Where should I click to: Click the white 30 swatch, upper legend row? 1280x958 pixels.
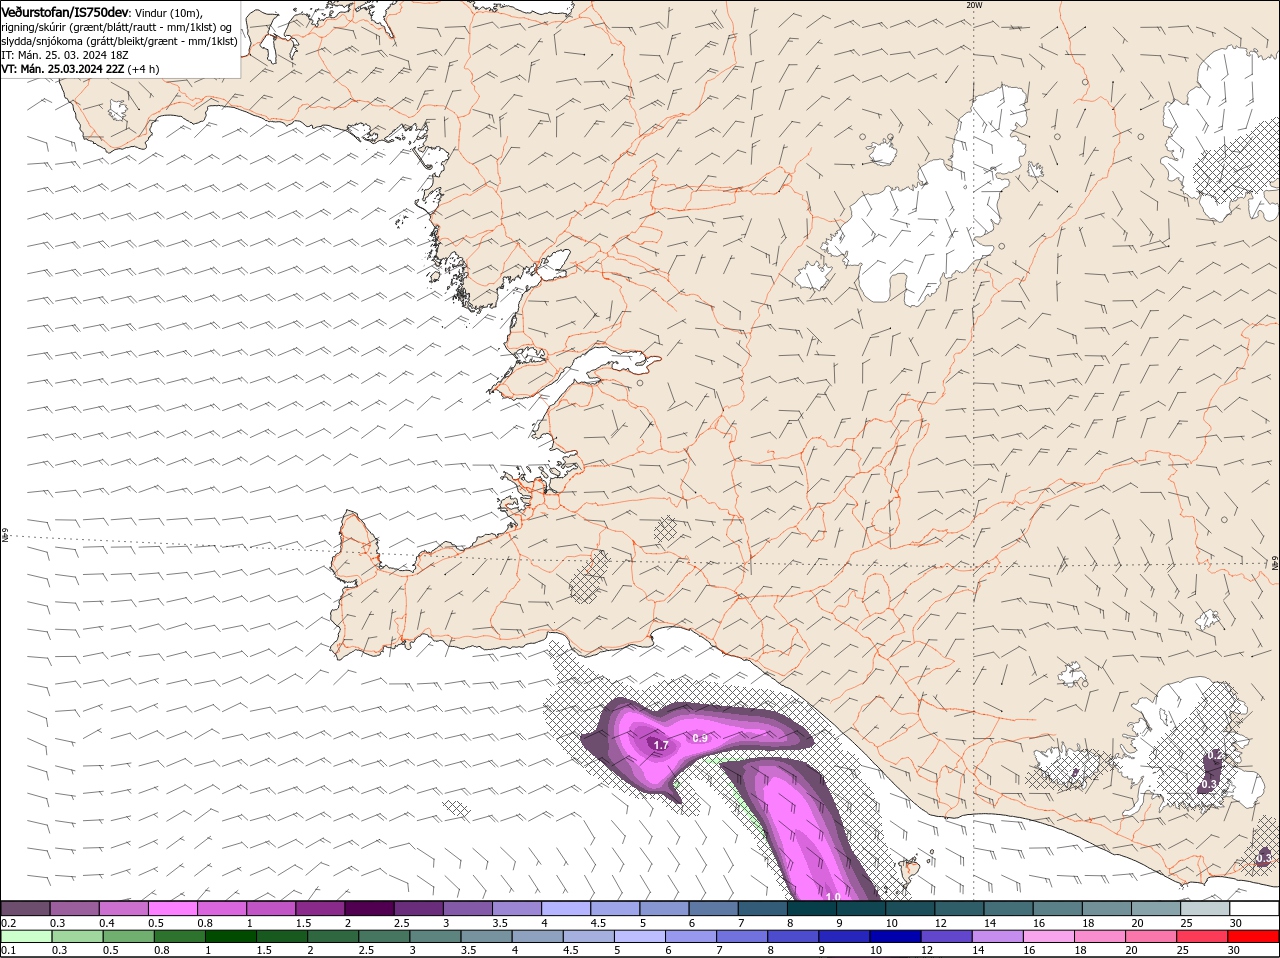1254,908
